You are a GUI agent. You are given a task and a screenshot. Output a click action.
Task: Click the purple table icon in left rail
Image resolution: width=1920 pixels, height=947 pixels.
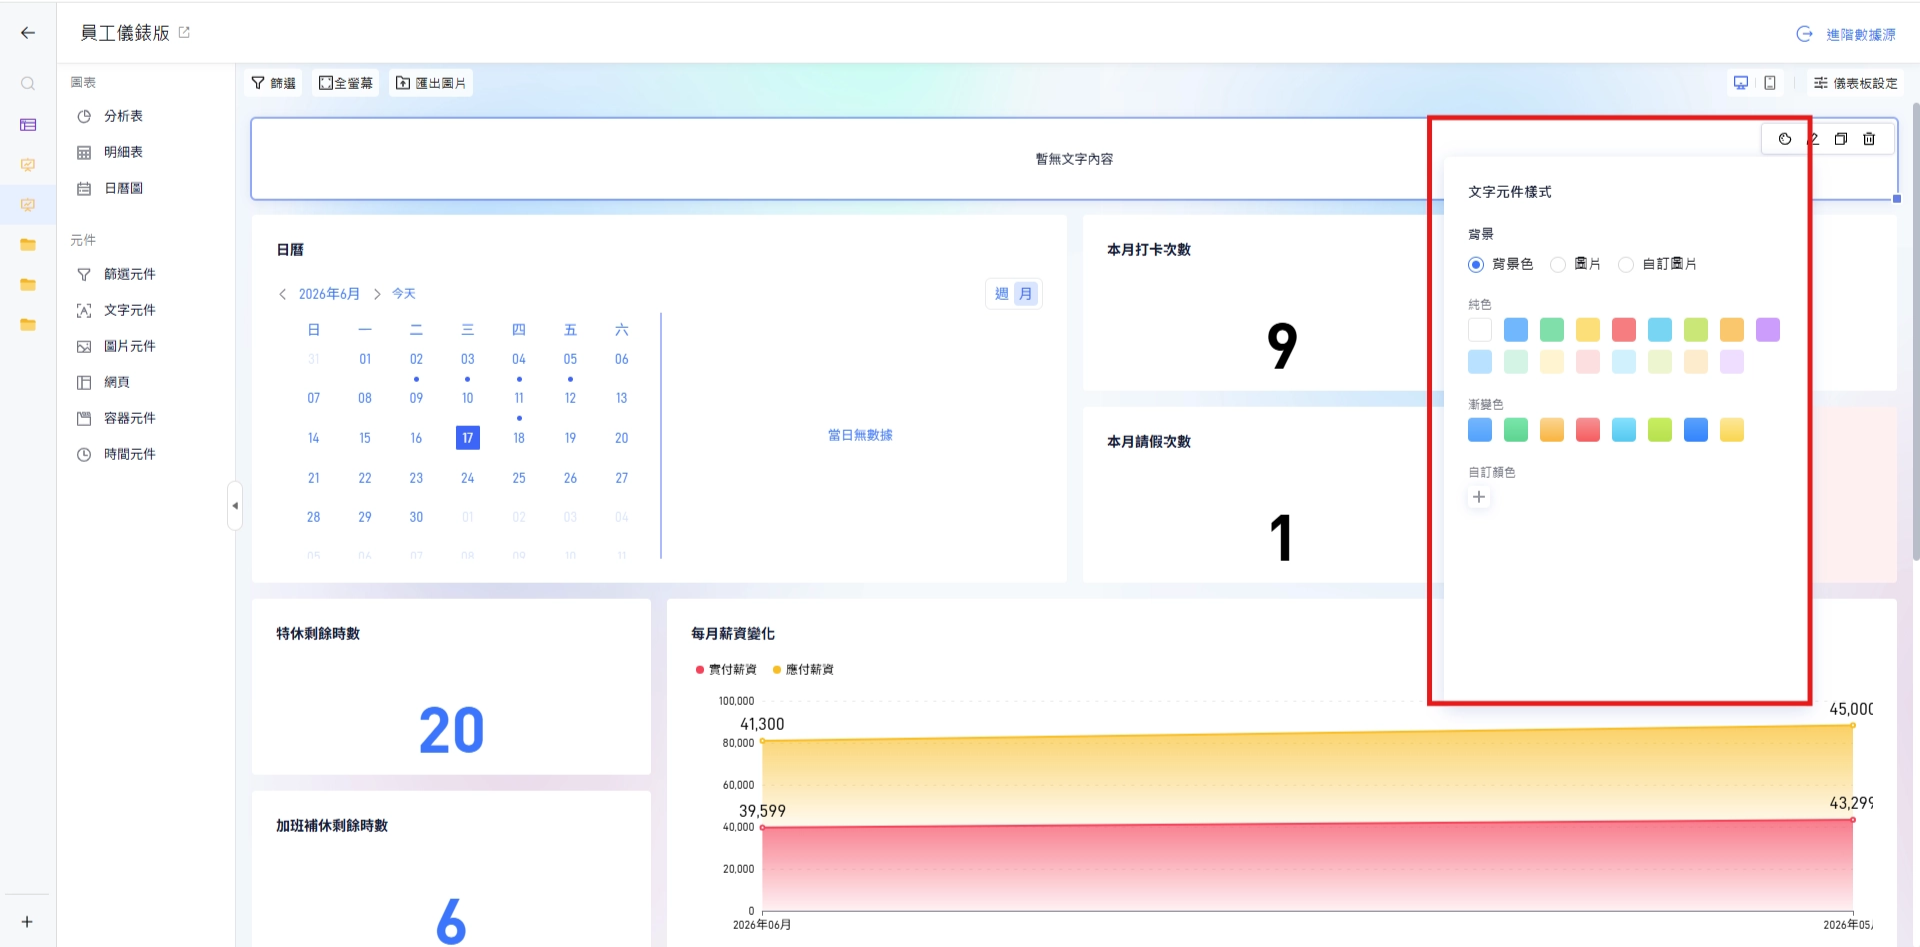pos(28,125)
